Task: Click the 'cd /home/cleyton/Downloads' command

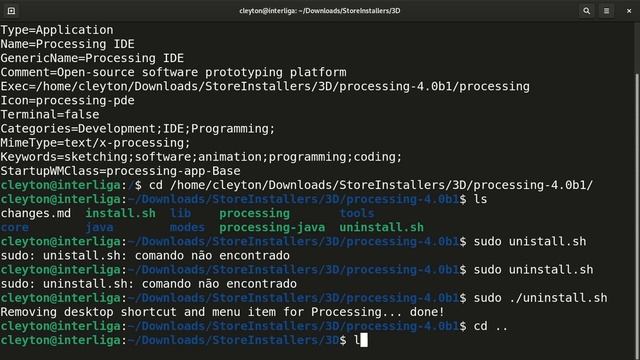Action: point(371,185)
